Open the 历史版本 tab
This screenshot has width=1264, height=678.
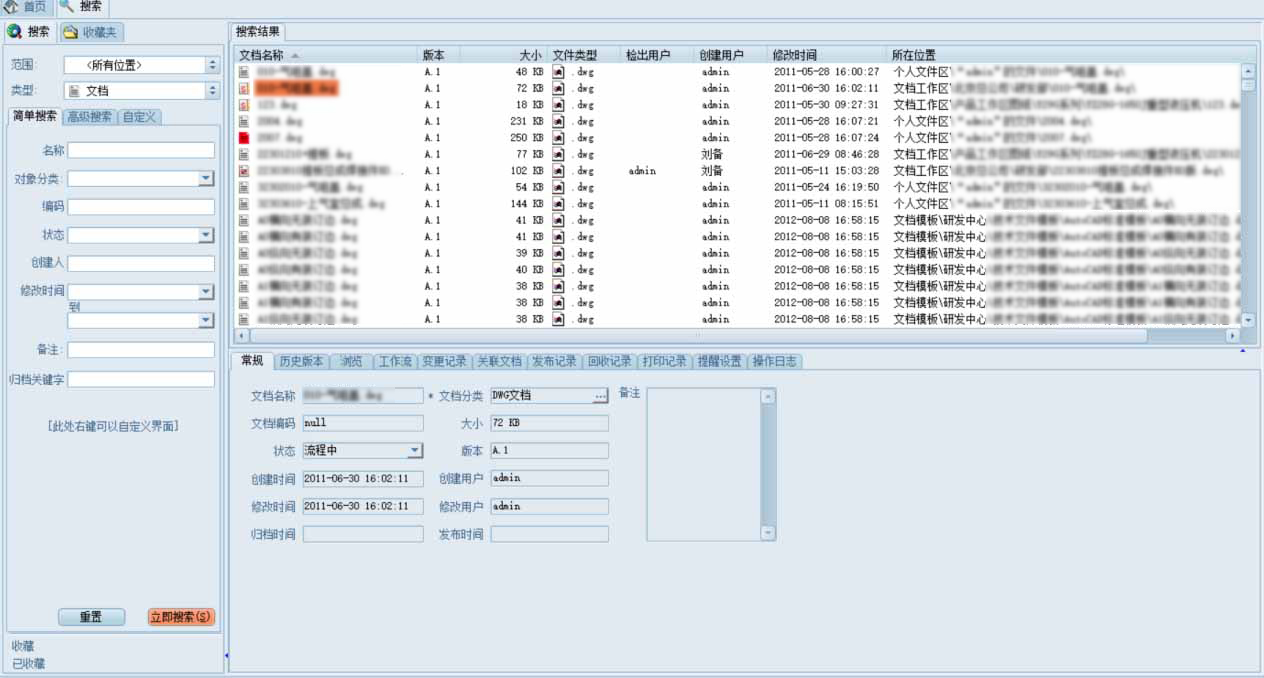click(x=301, y=361)
